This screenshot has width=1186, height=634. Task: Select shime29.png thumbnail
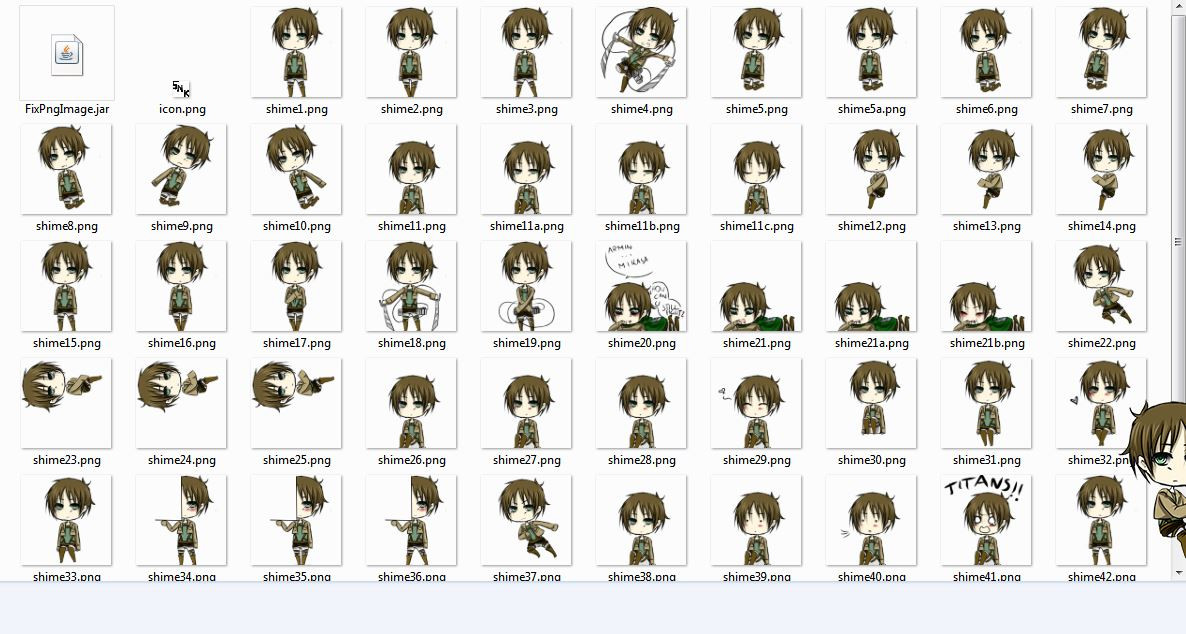[x=756, y=403]
